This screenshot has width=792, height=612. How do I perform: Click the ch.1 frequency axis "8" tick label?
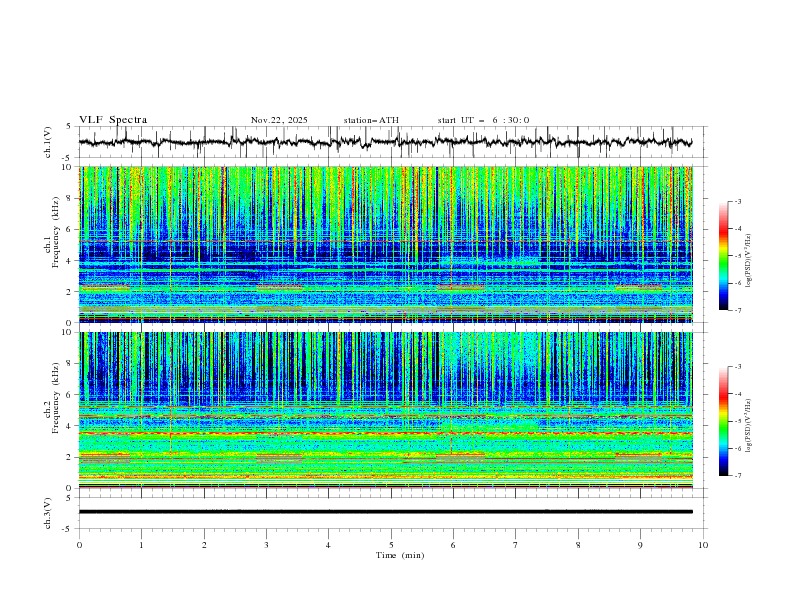[x=71, y=198]
